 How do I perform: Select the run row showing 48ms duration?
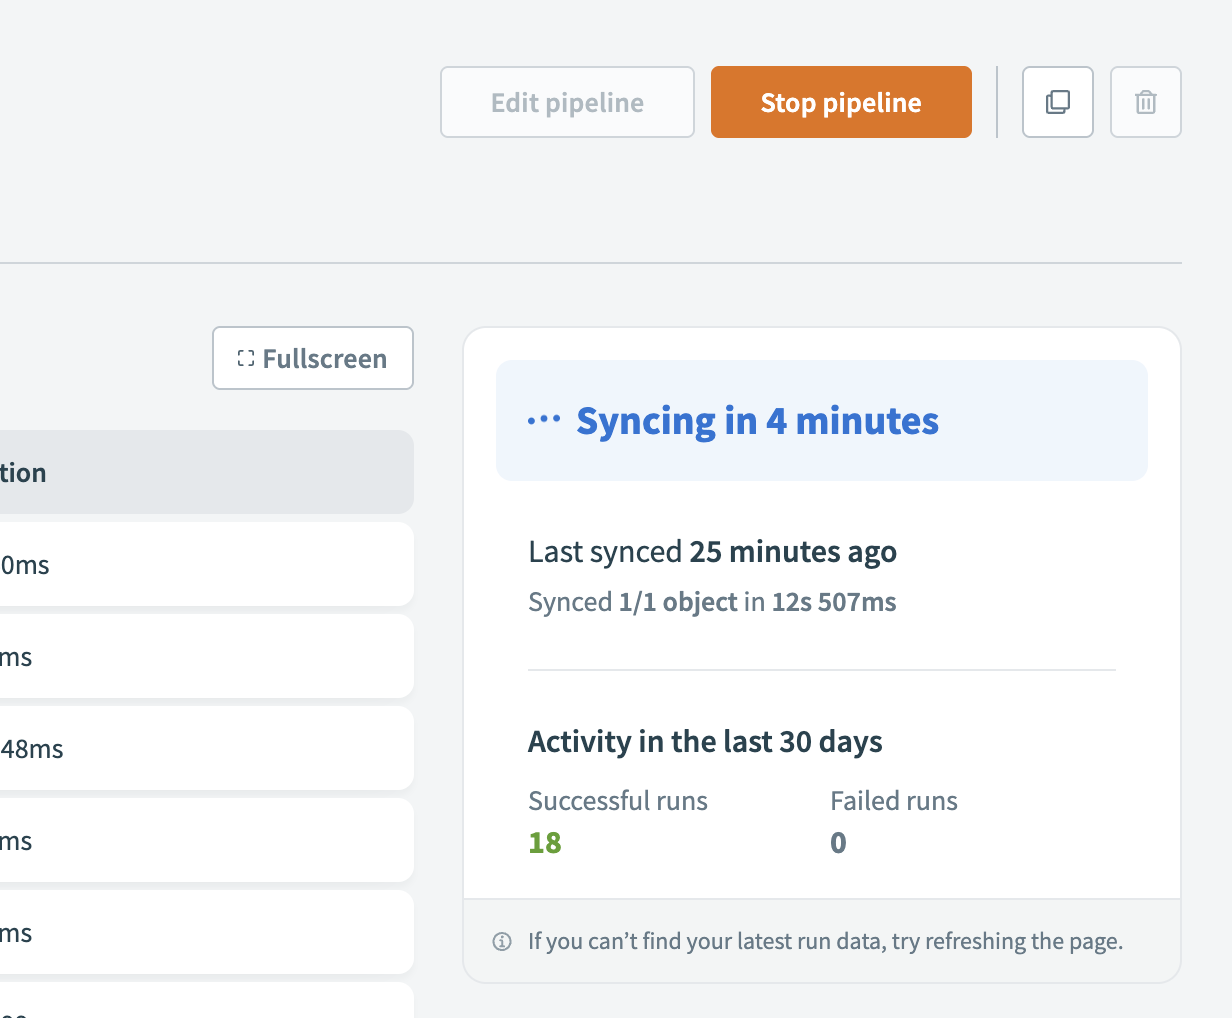pyautogui.click(x=200, y=747)
